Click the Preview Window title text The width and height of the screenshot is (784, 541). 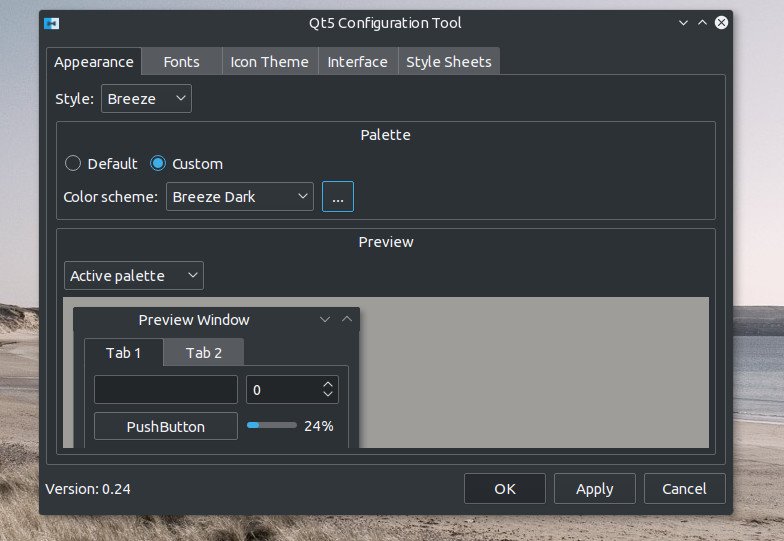tap(194, 320)
